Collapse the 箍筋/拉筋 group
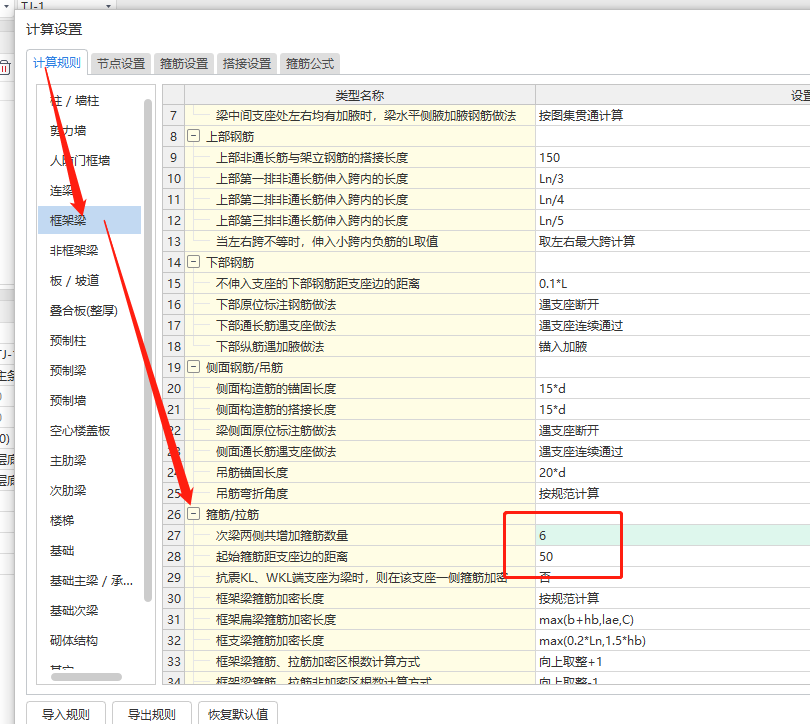This screenshot has width=810, height=724. point(193,514)
